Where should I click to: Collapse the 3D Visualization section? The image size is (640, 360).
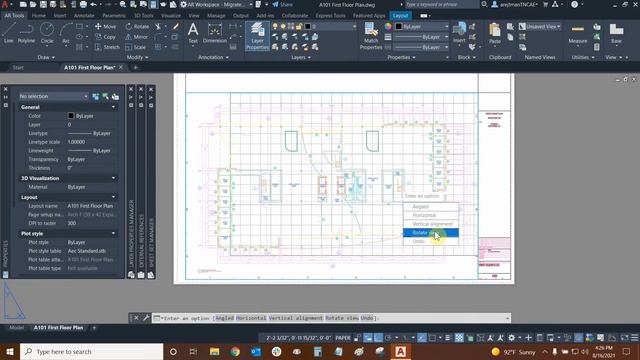click(x=113, y=178)
